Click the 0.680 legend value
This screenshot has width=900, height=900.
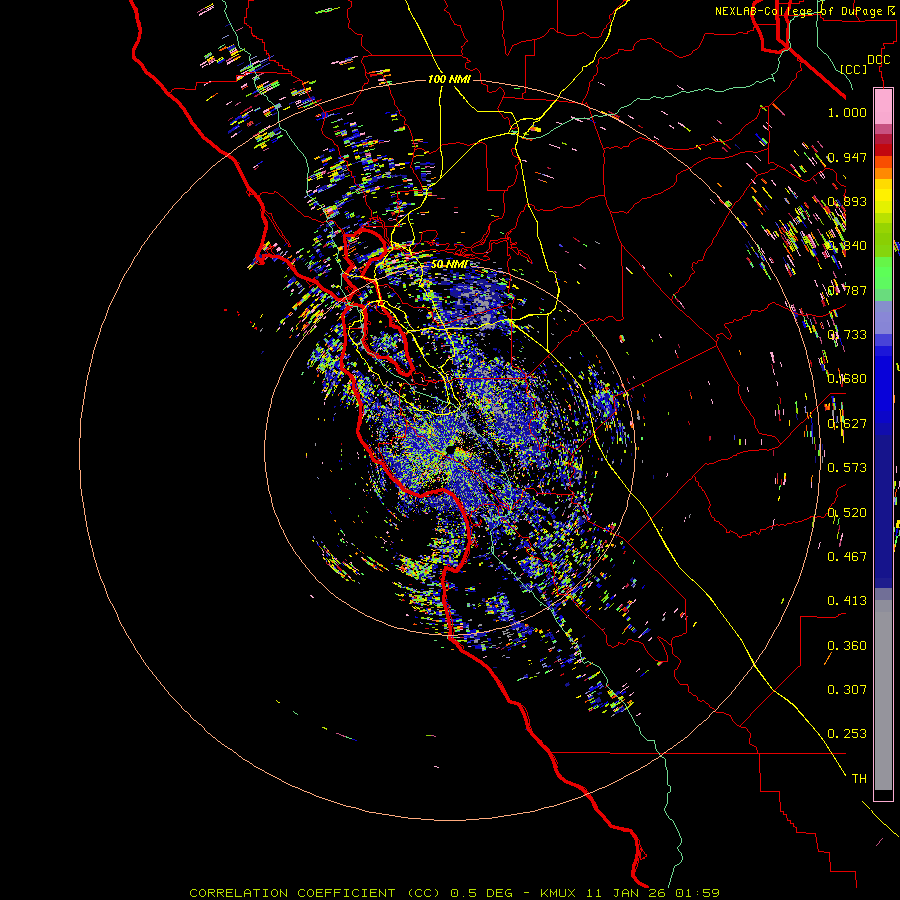coord(847,379)
